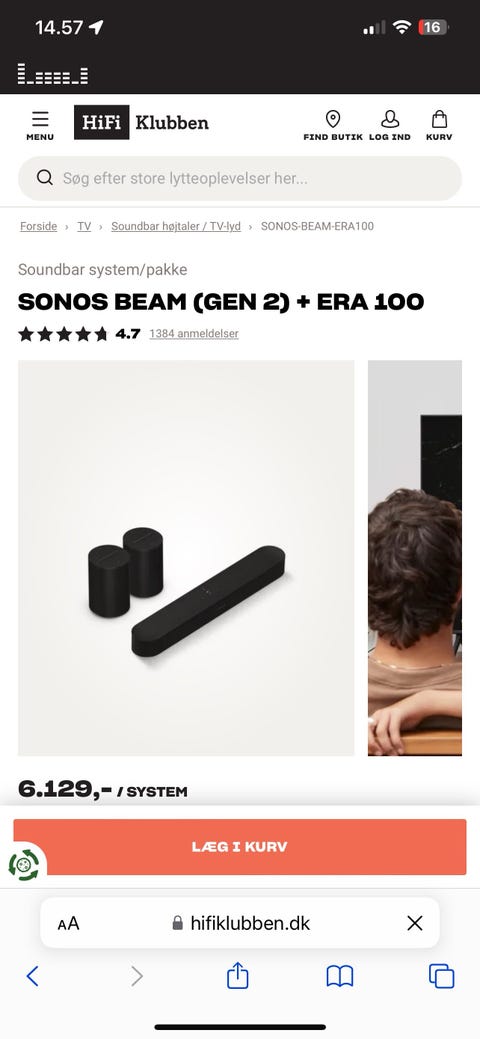Tap the hifiklubben.dk address field

(240, 923)
